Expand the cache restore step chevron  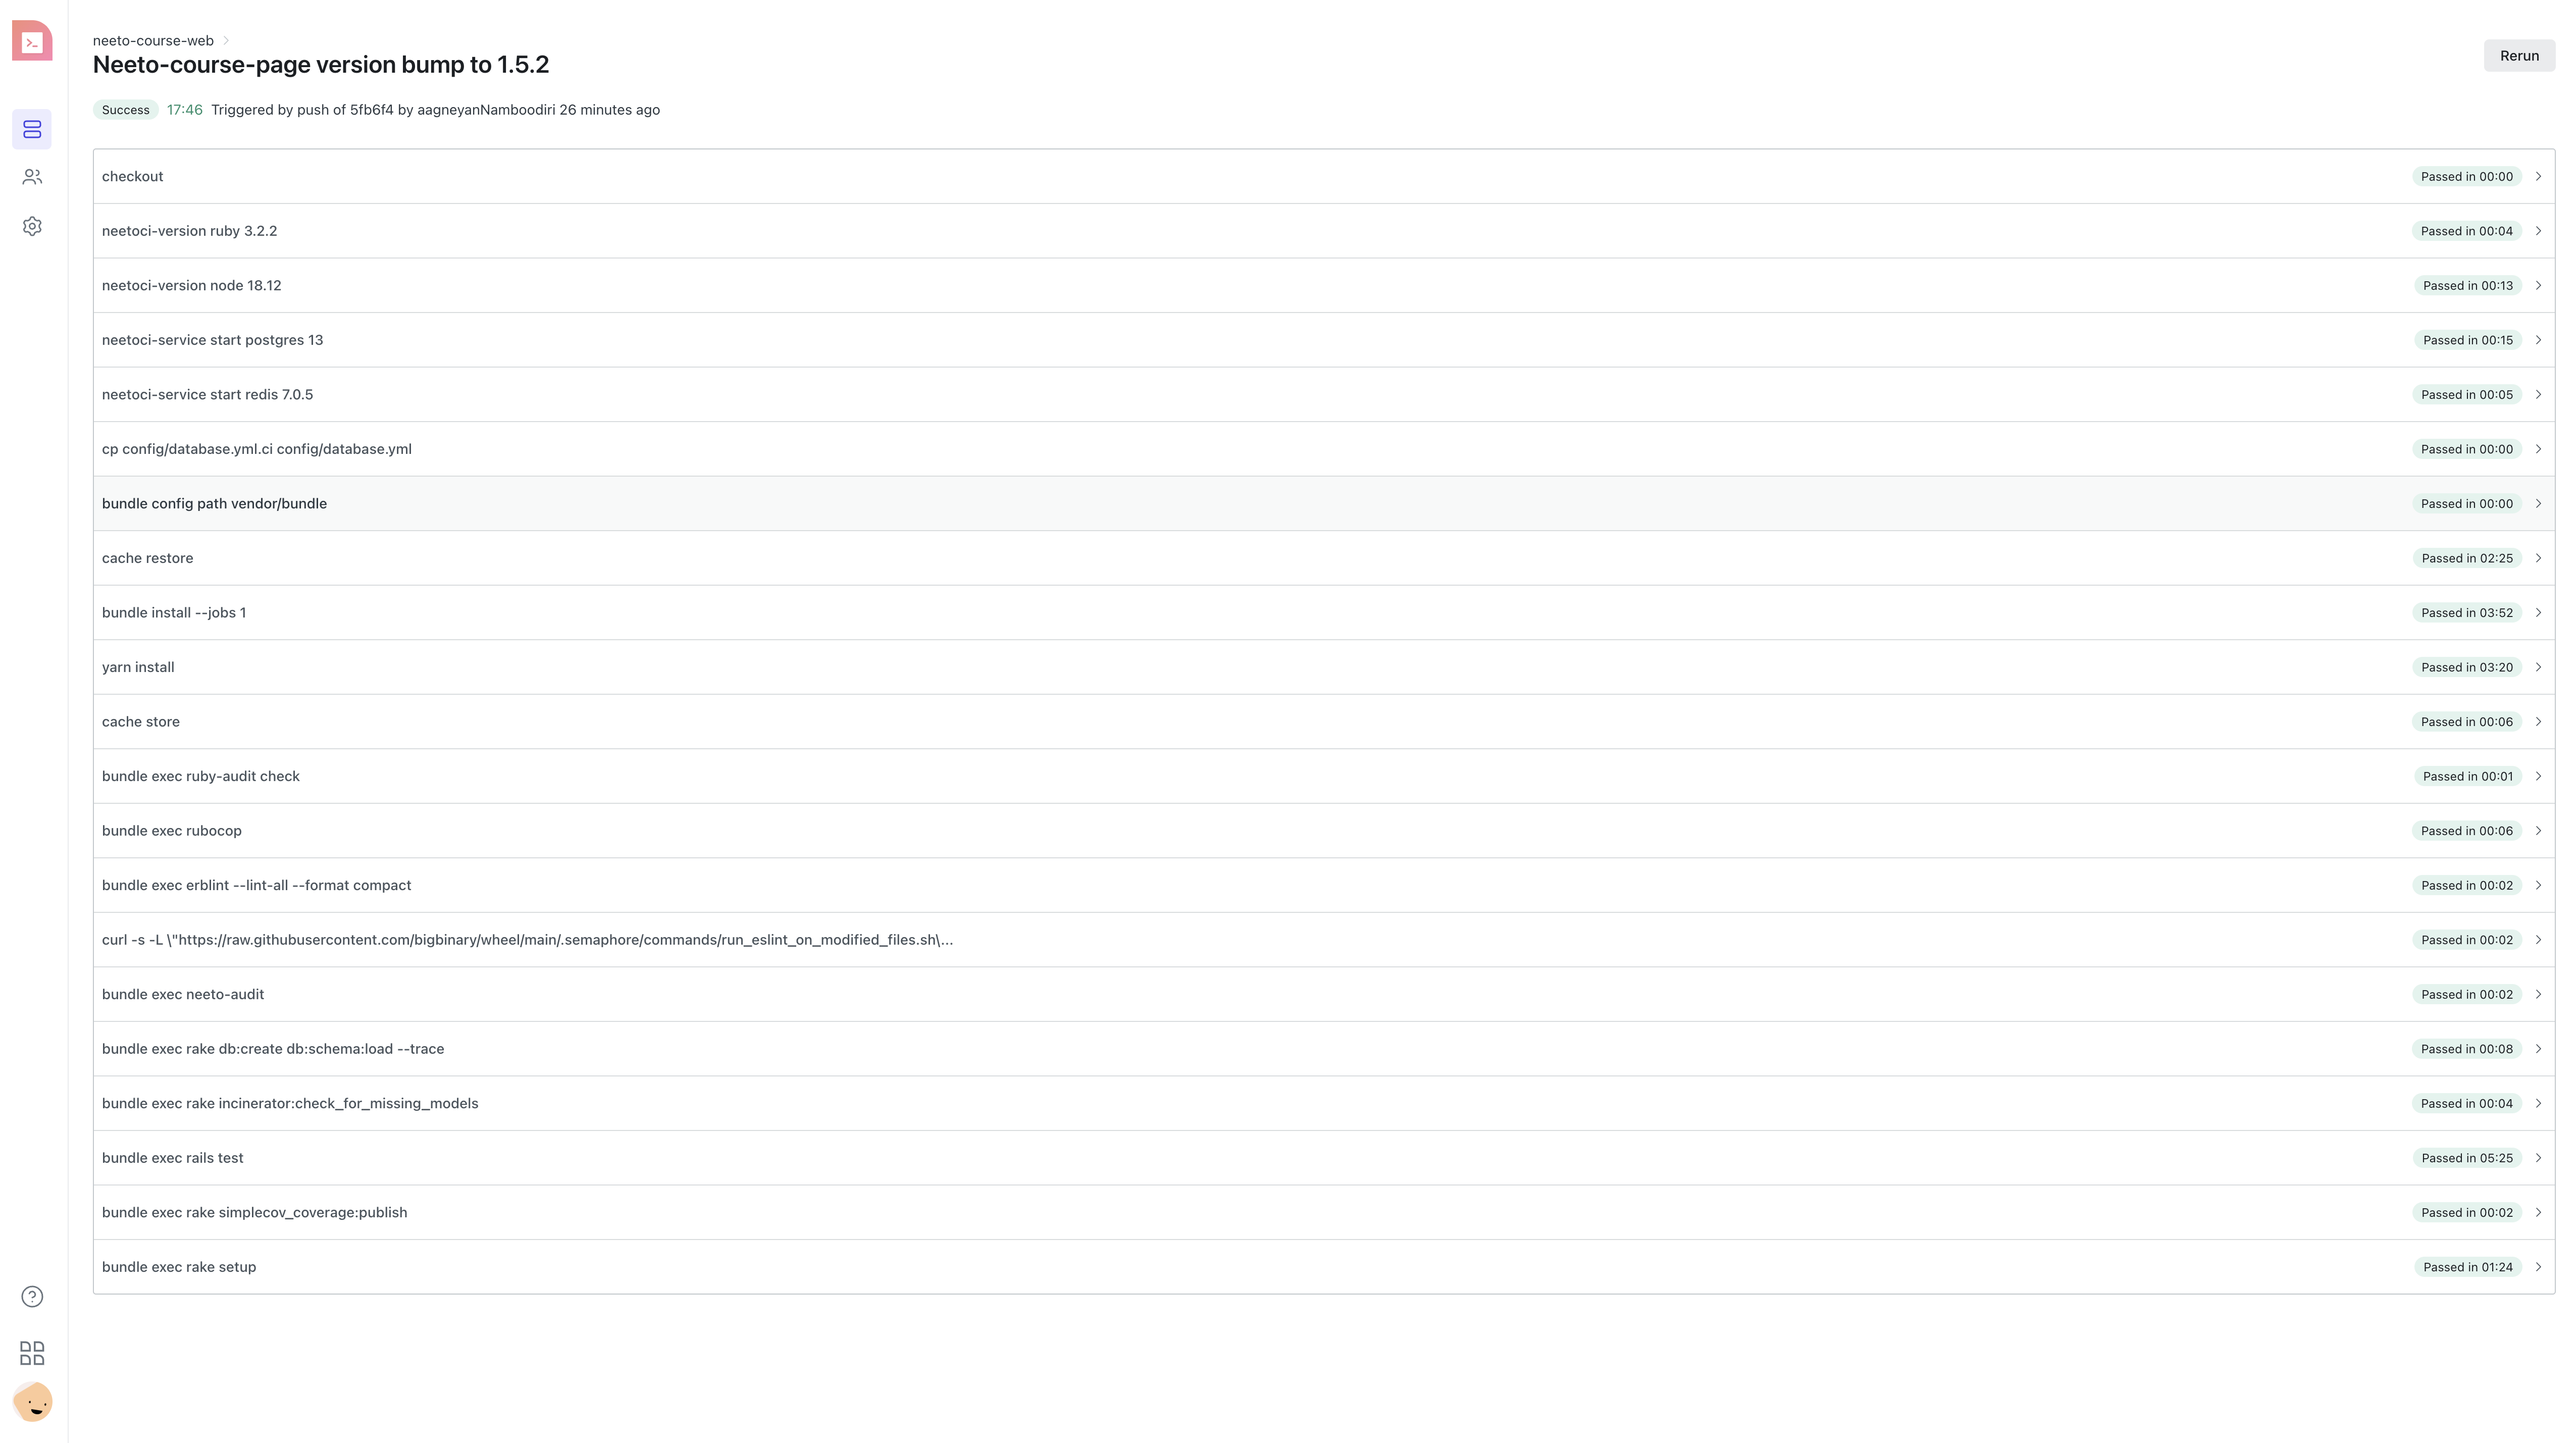tap(2538, 558)
